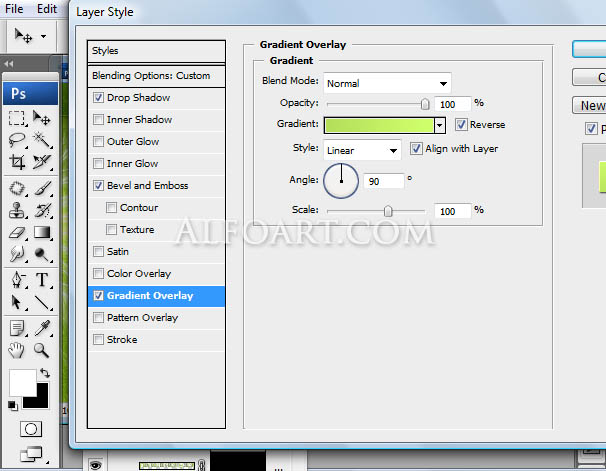Select the Clone Stamp tool
The width and height of the screenshot is (606, 471).
click(17, 211)
